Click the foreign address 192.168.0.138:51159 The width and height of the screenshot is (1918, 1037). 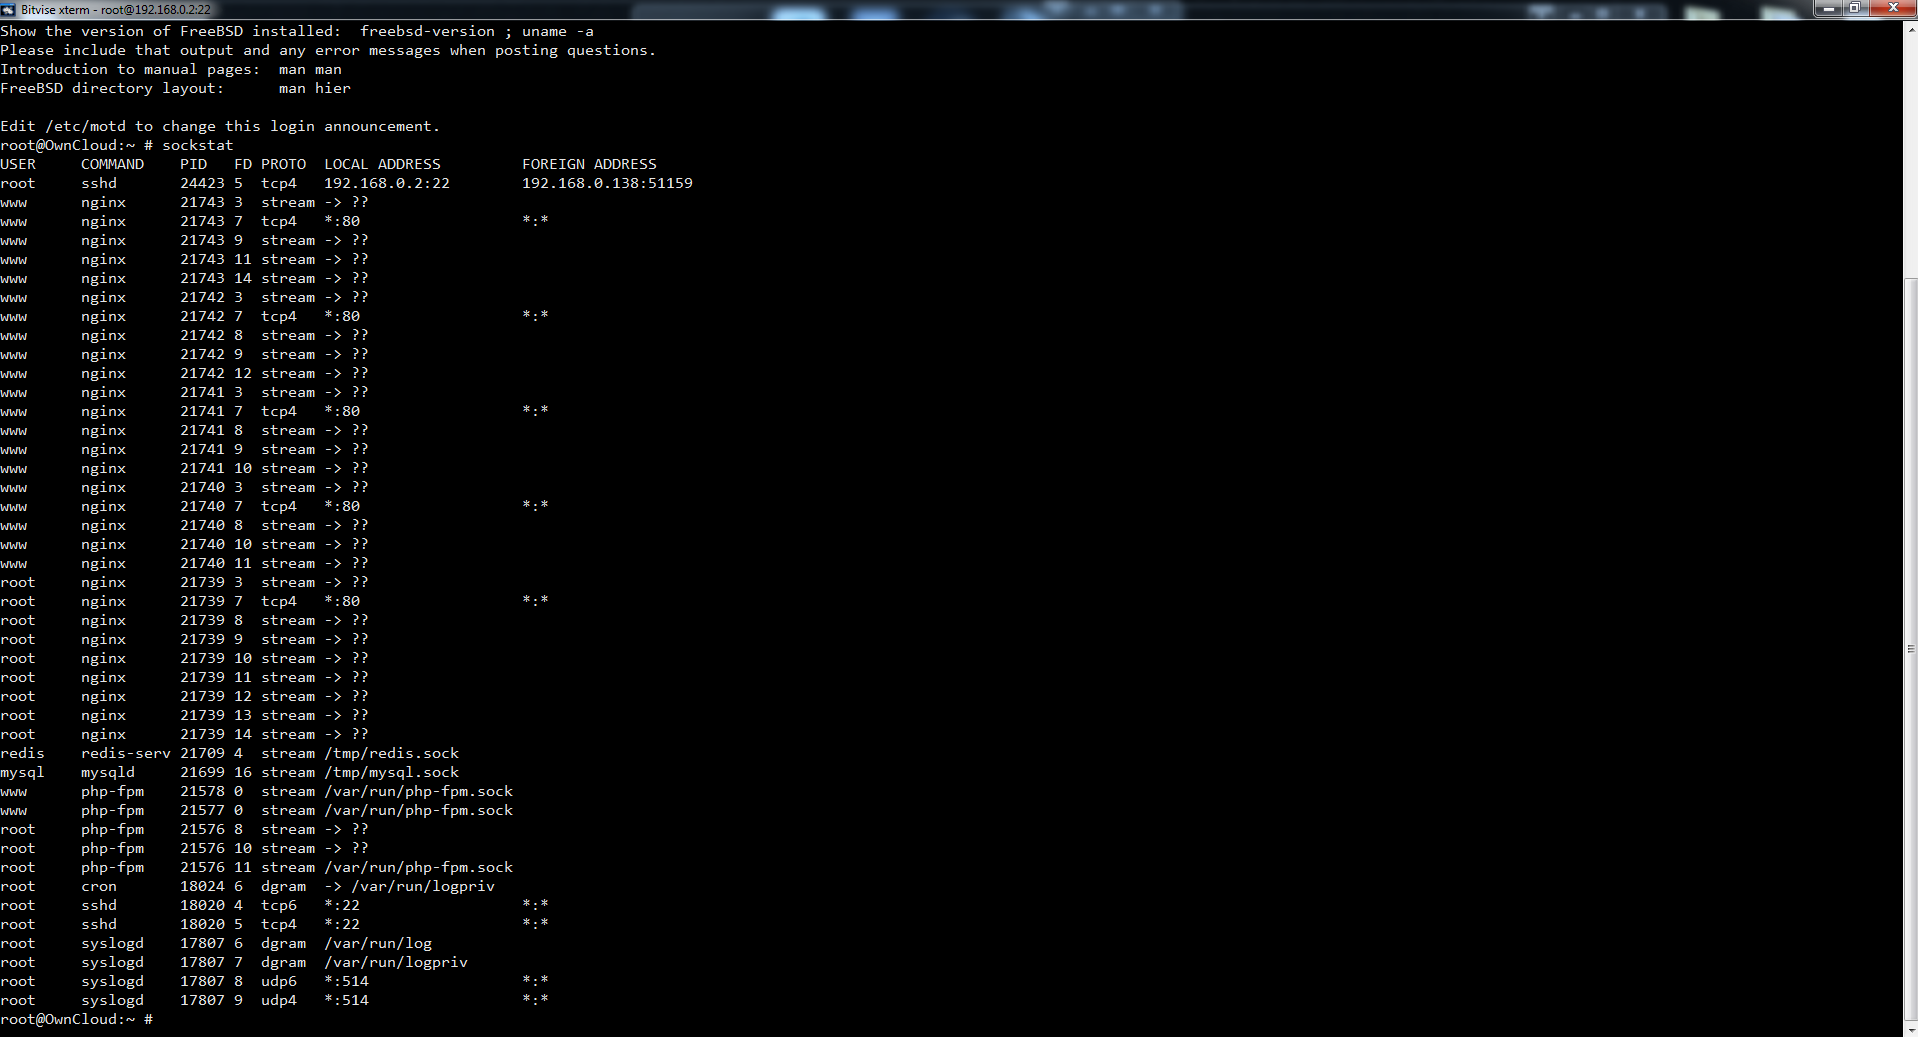click(x=607, y=183)
